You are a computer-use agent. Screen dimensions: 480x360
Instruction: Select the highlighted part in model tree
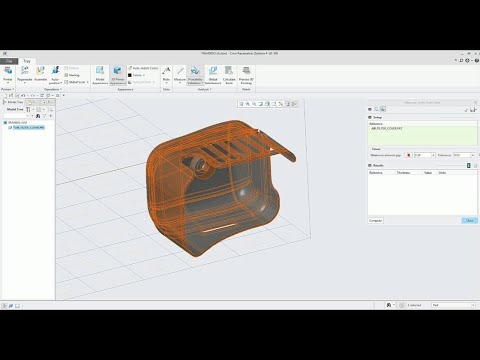click(x=27, y=127)
